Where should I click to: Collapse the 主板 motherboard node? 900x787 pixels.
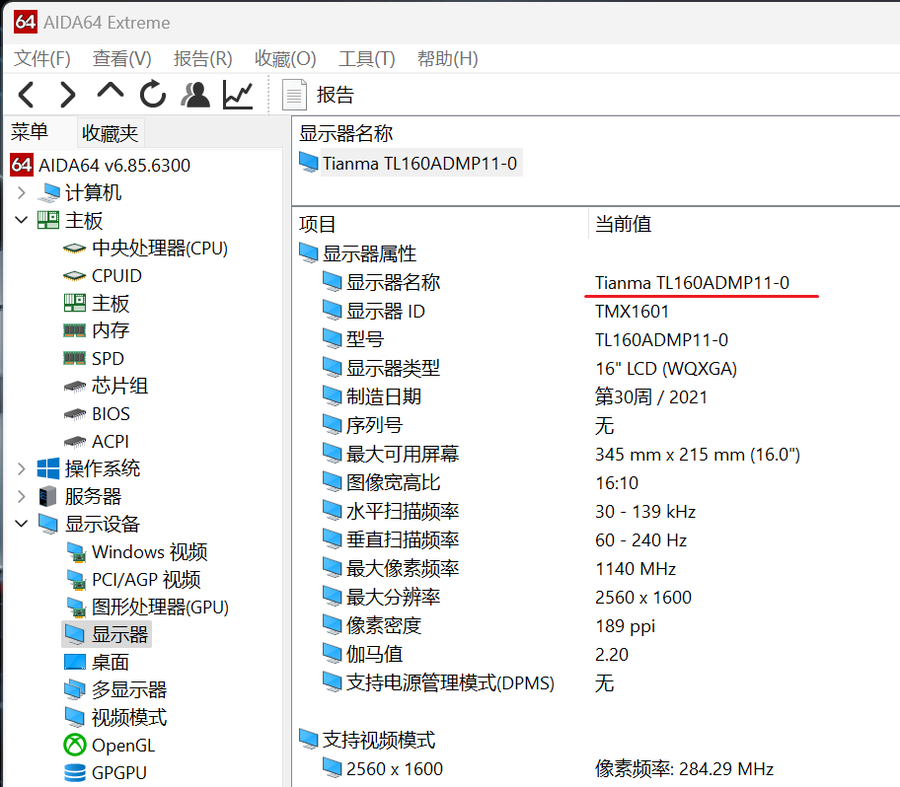[21, 220]
